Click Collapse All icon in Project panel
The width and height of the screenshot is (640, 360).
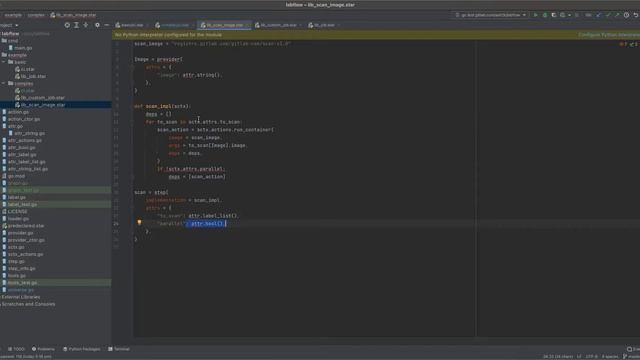coord(86,25)
